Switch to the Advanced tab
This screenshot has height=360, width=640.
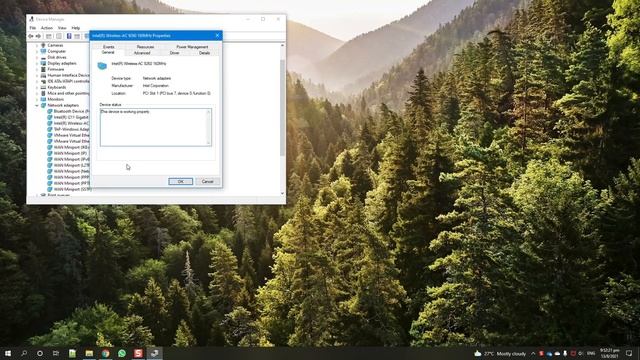click(142, 53)
